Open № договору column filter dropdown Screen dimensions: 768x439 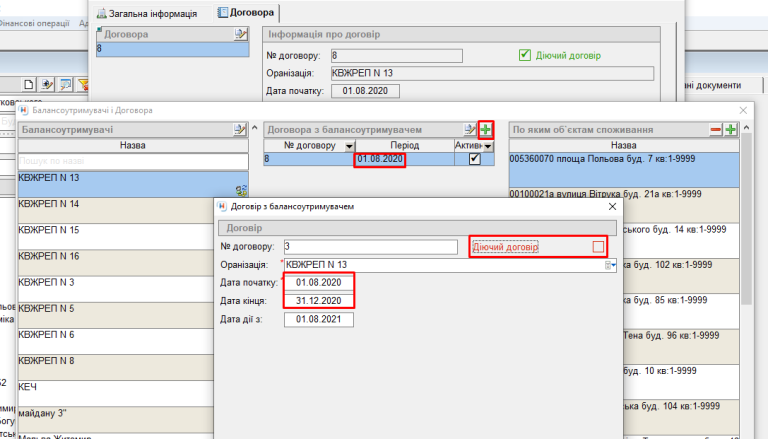click(x=349, y=146)
